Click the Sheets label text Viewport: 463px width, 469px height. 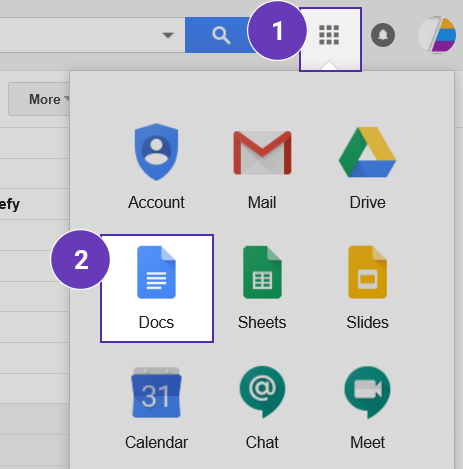[x=262, y=322]
